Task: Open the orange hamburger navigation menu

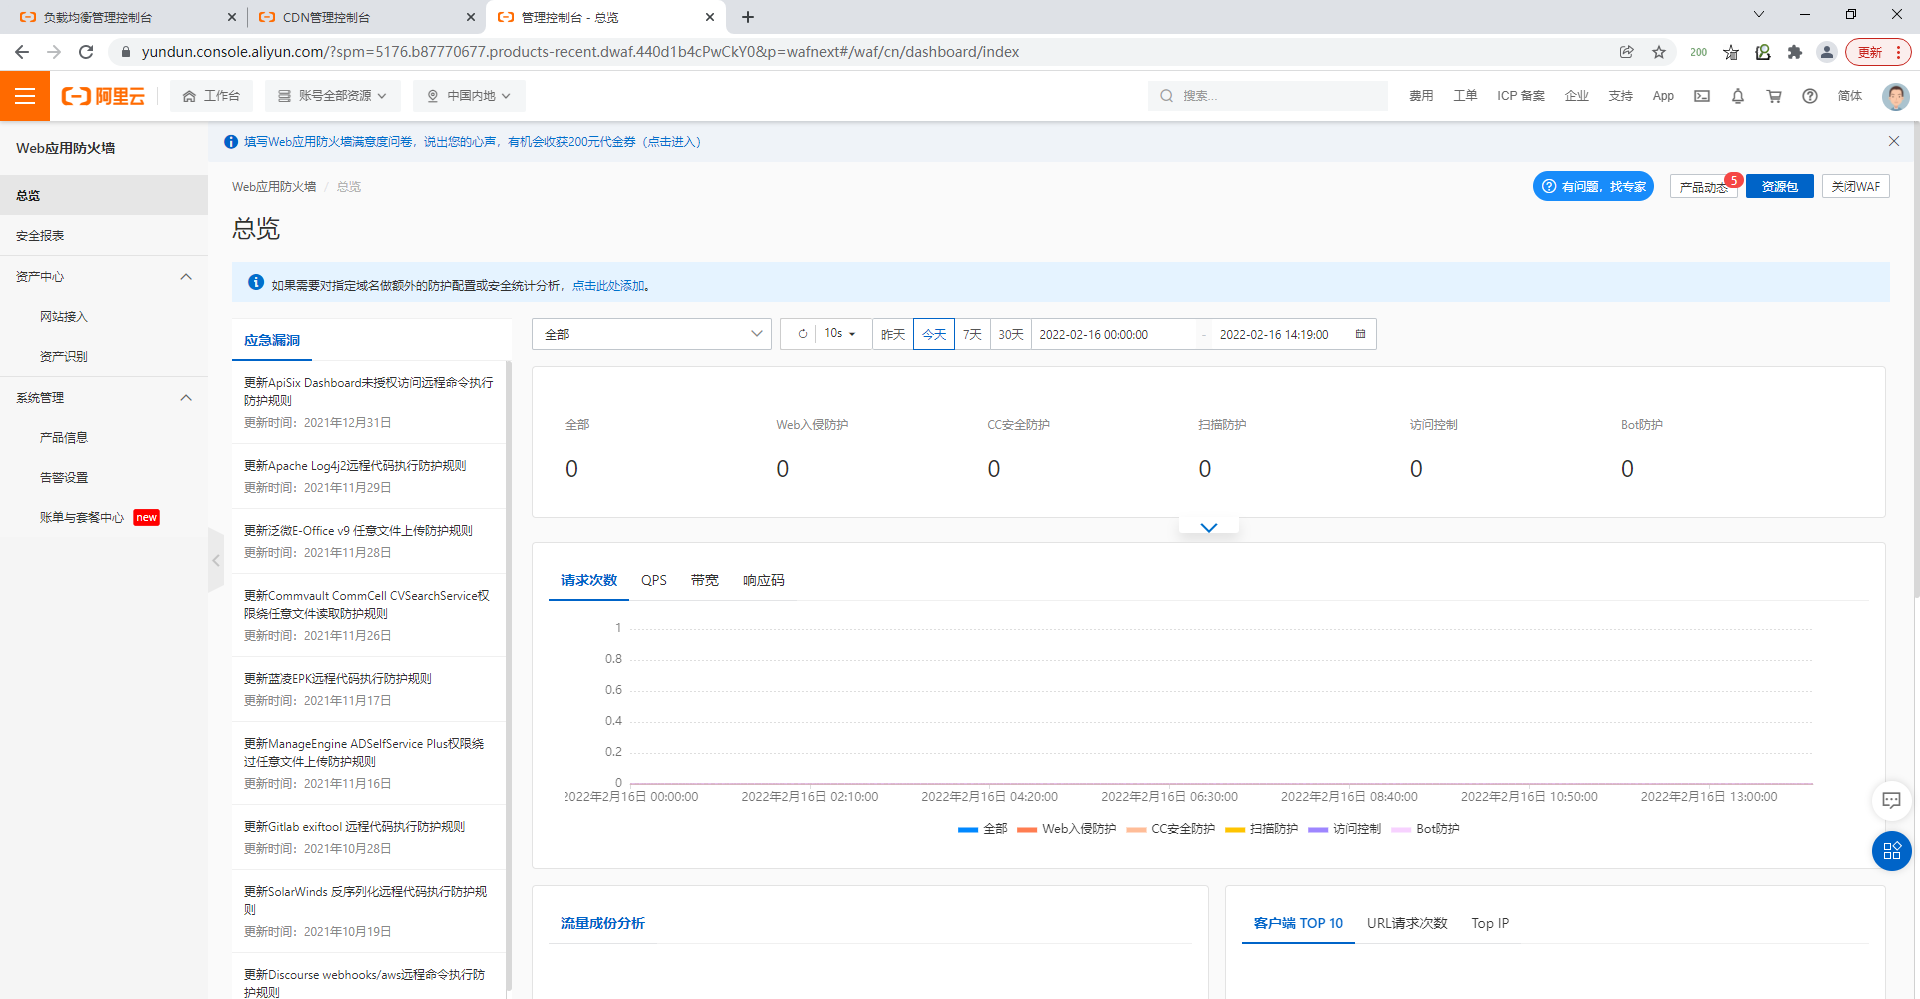Action: click(25, 96)
